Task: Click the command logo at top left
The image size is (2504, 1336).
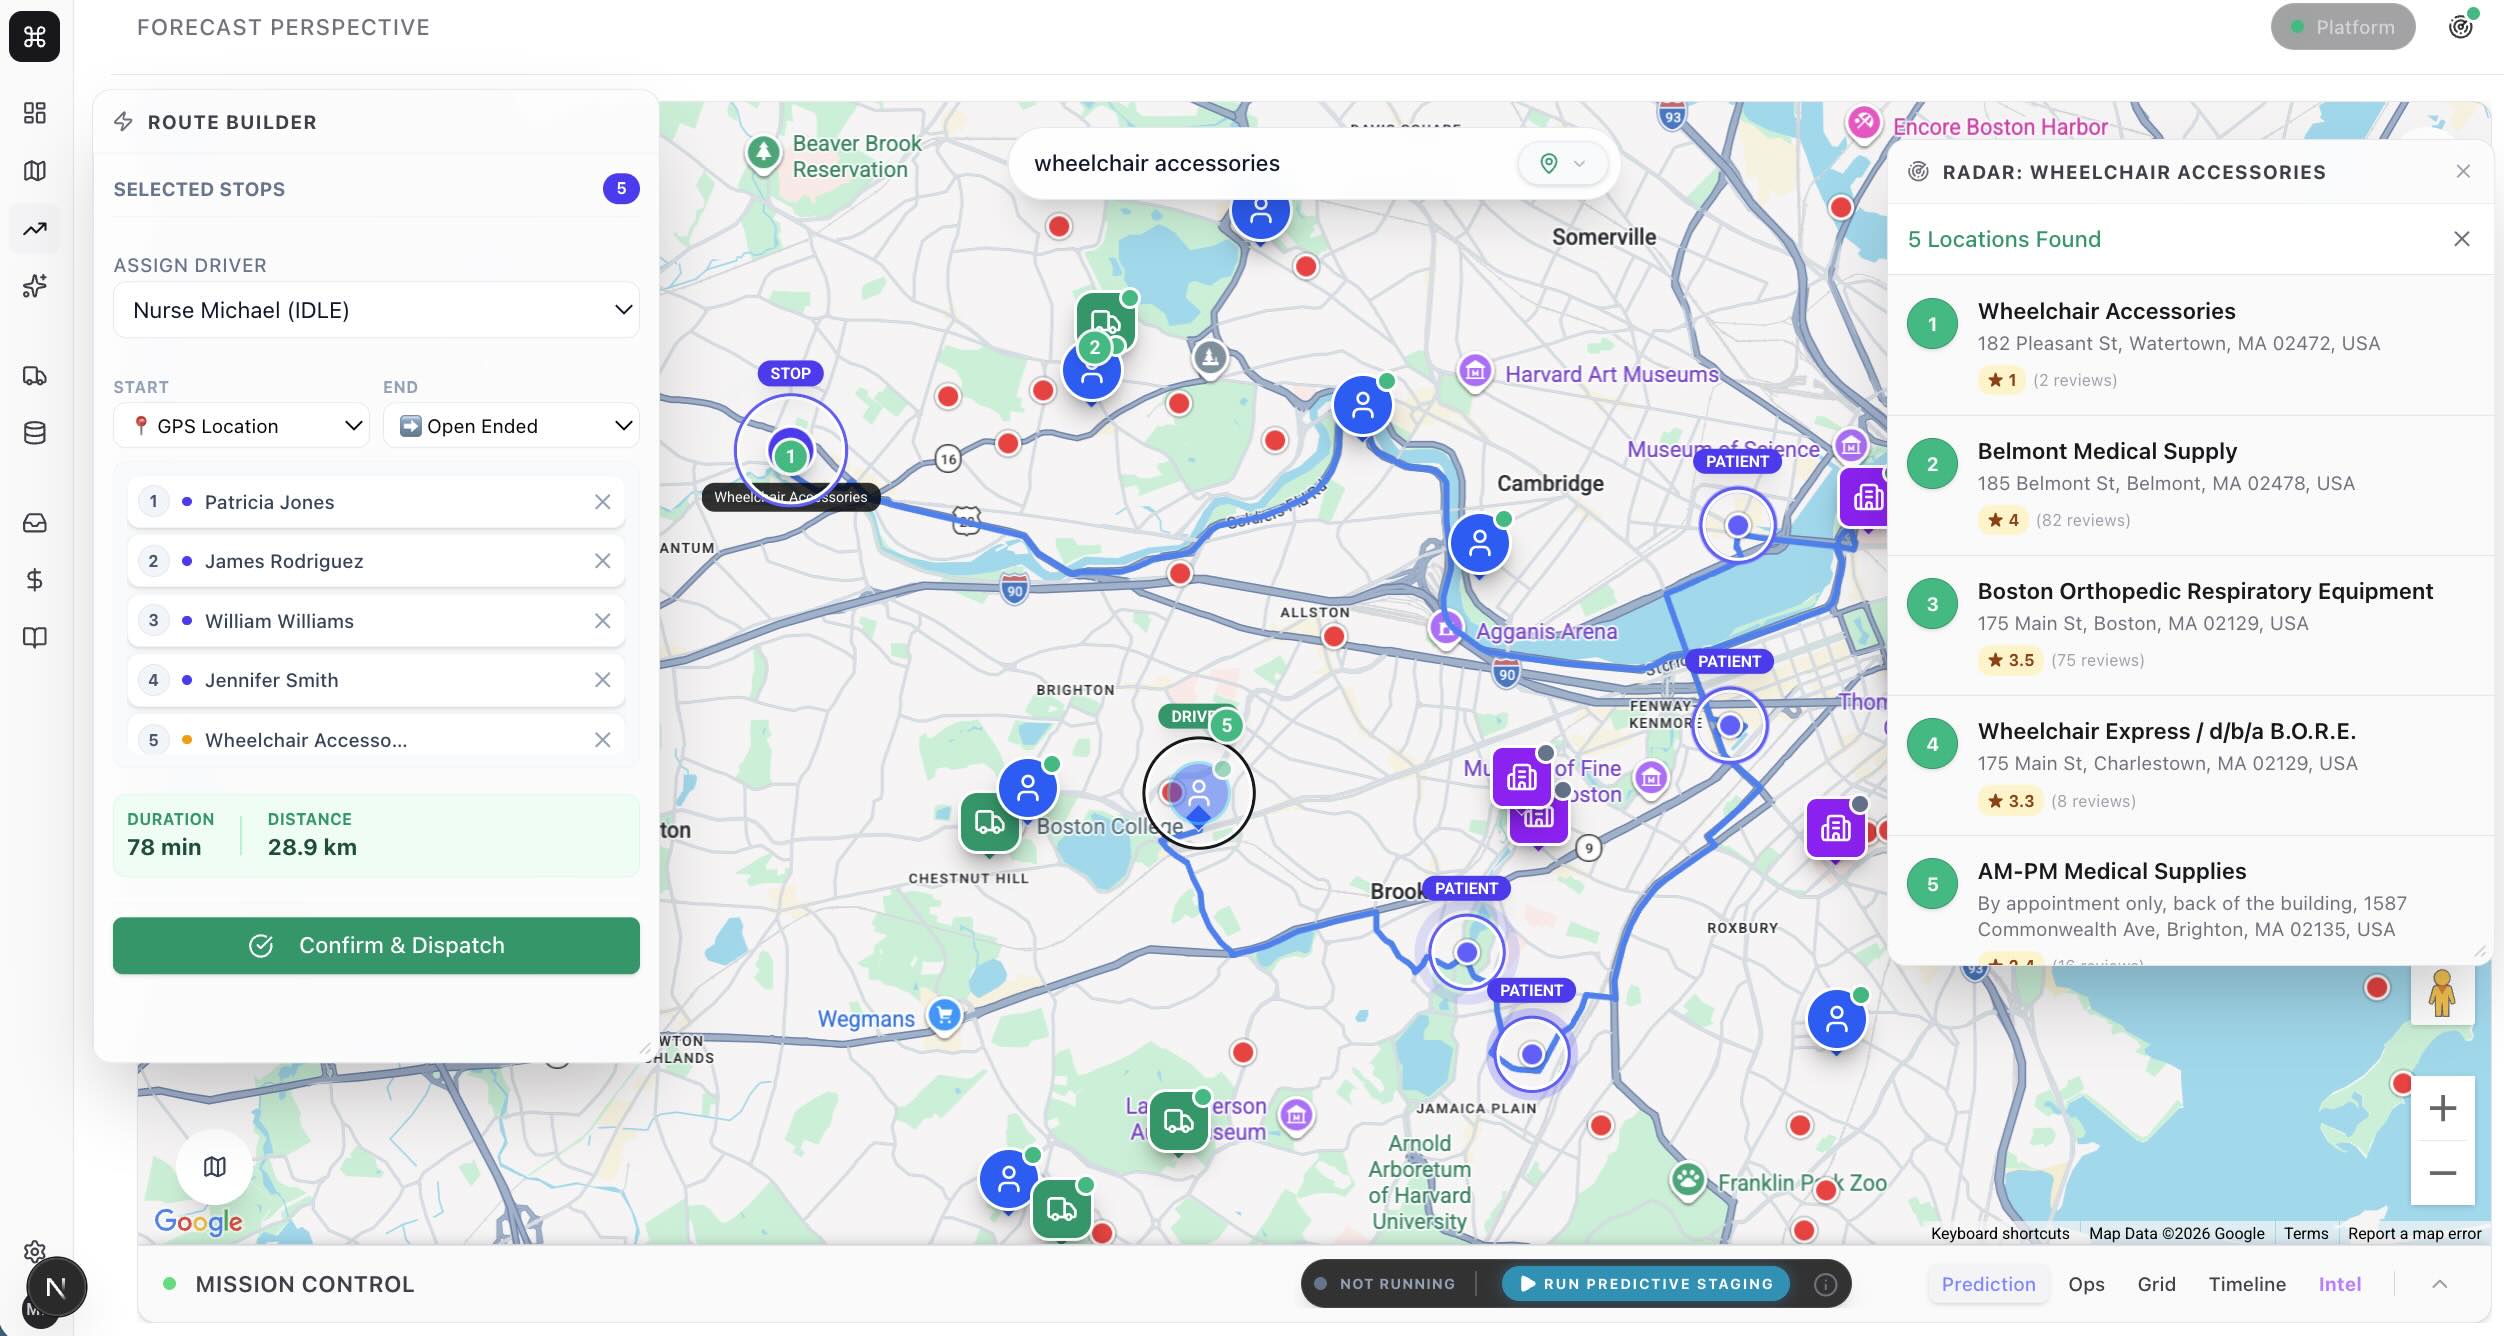Action: [34, 37]
